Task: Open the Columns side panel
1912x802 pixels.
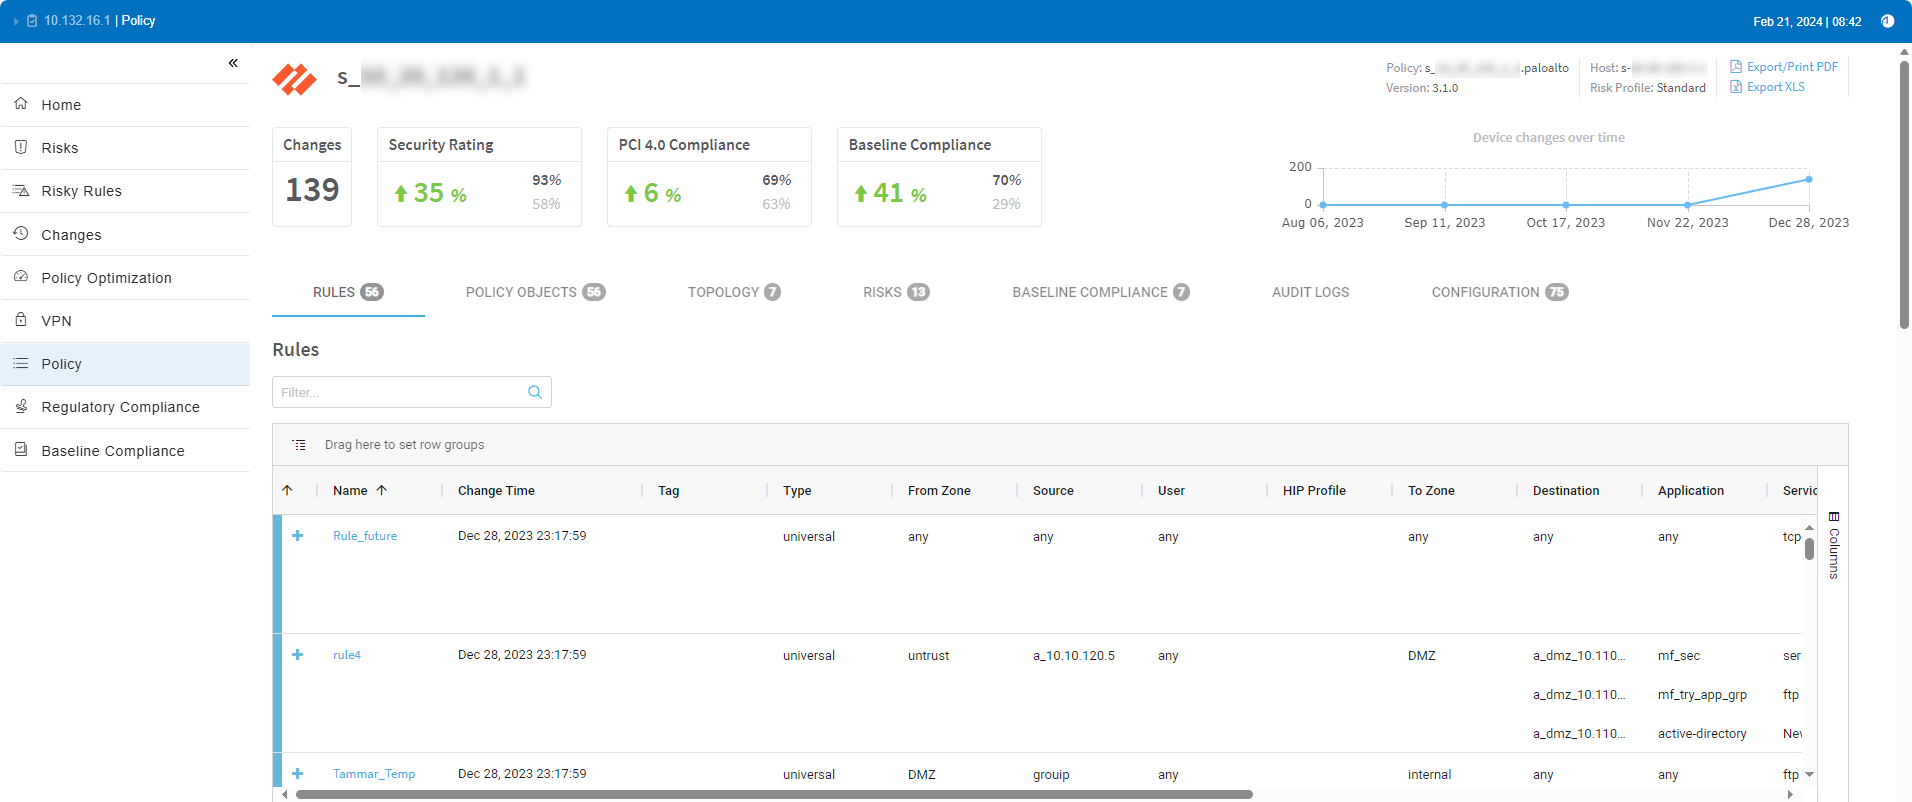Action: 1834,546
